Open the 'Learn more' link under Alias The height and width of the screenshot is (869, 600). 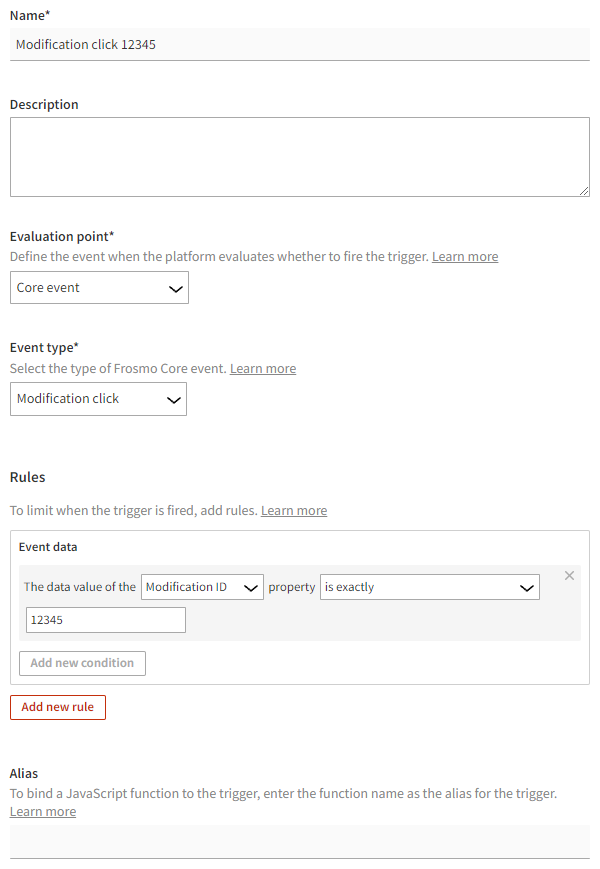point(42,811)
